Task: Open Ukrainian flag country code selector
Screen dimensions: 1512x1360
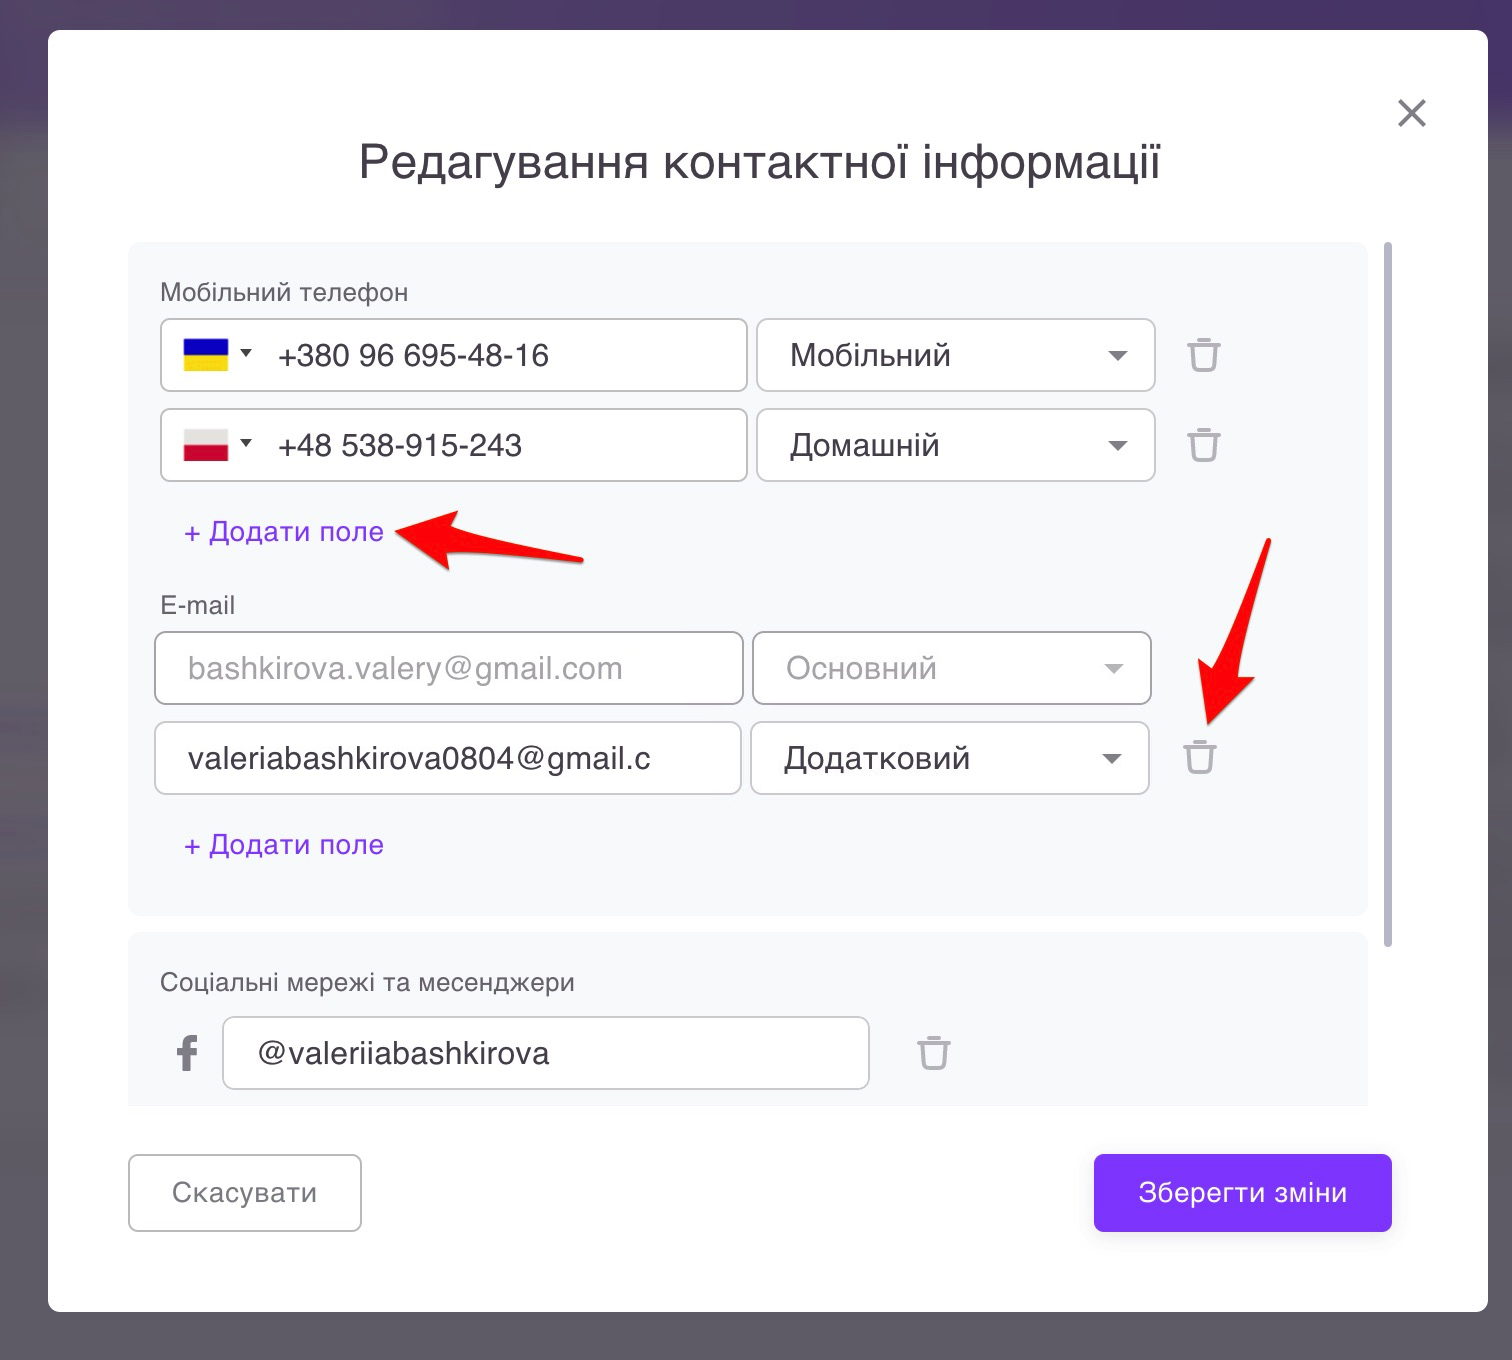Action: coord(218,355)
